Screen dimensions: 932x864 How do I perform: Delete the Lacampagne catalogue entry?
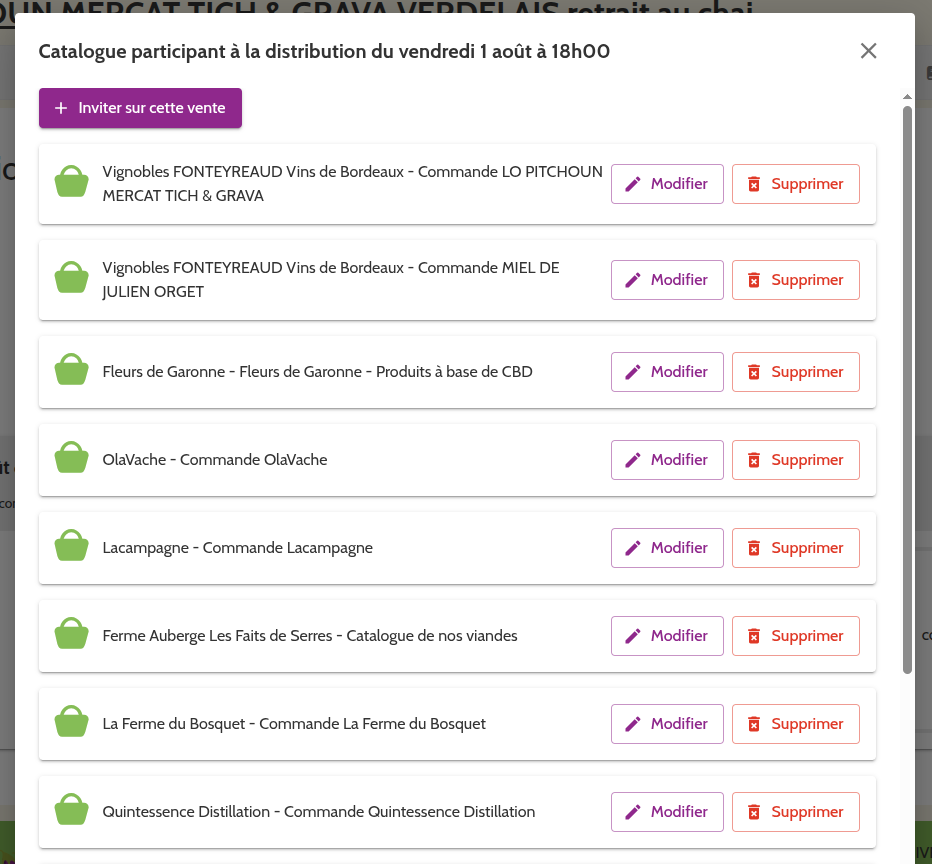coord(795,548)
